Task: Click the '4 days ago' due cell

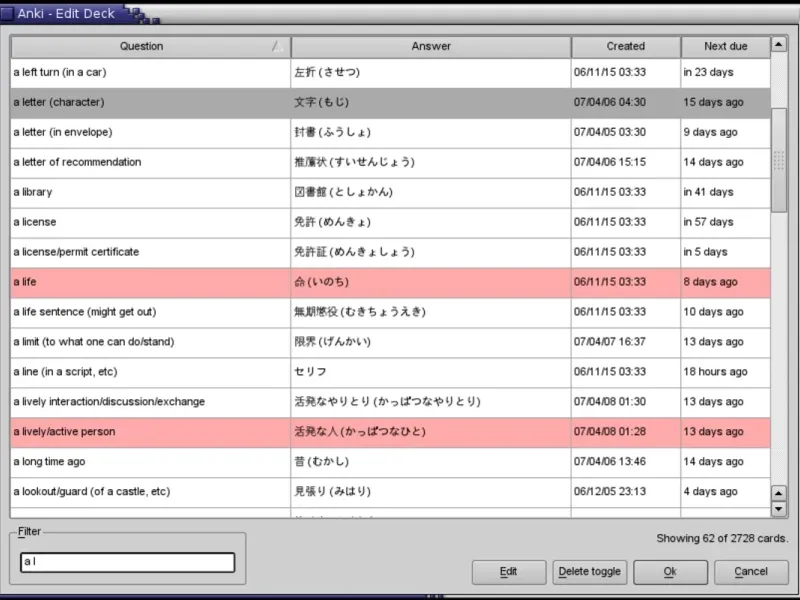Action: point(726,492)
